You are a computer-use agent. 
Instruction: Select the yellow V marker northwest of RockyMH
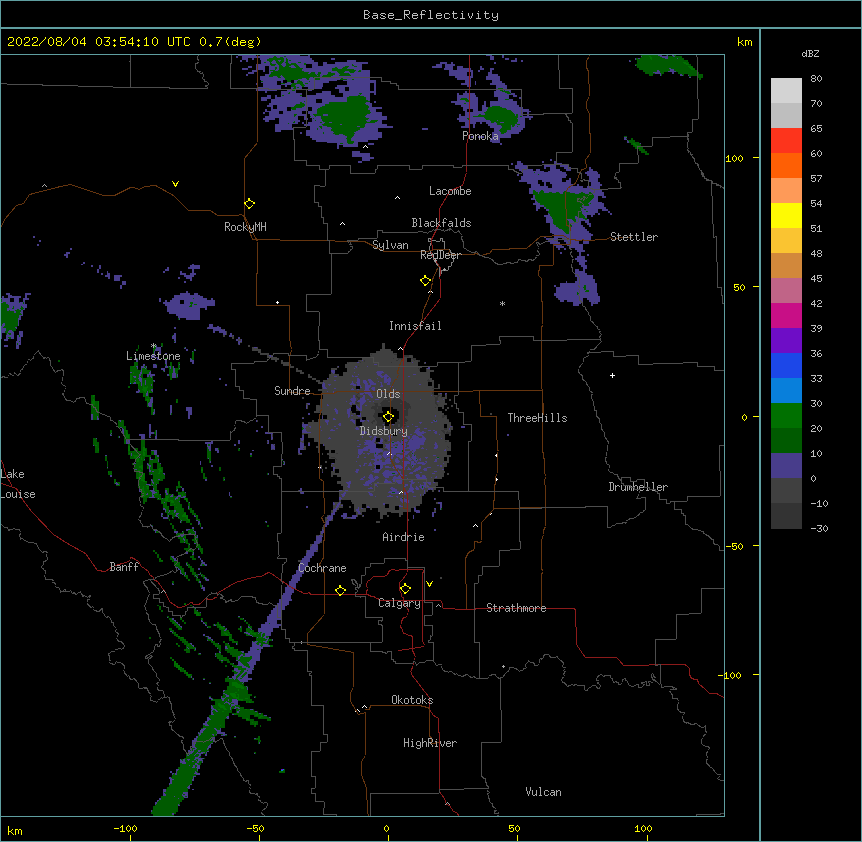coord(175,184)
